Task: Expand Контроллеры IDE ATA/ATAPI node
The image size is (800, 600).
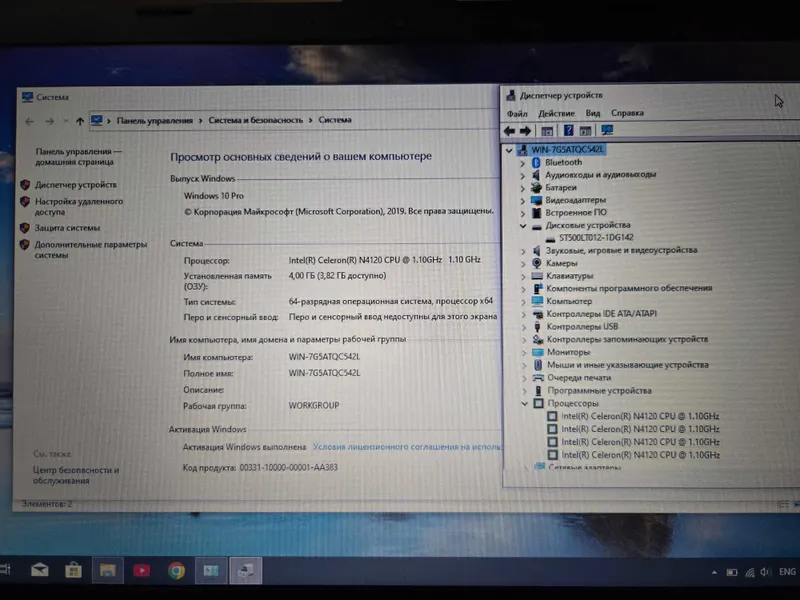Action: (523, 314)
